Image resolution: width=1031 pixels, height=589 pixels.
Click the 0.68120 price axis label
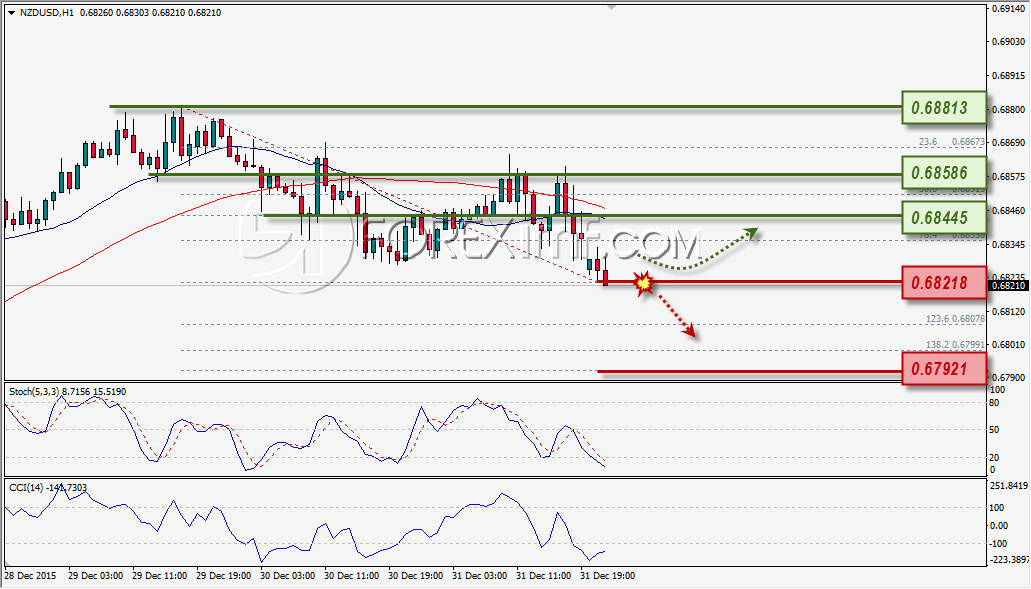[x=1009, y=311]
